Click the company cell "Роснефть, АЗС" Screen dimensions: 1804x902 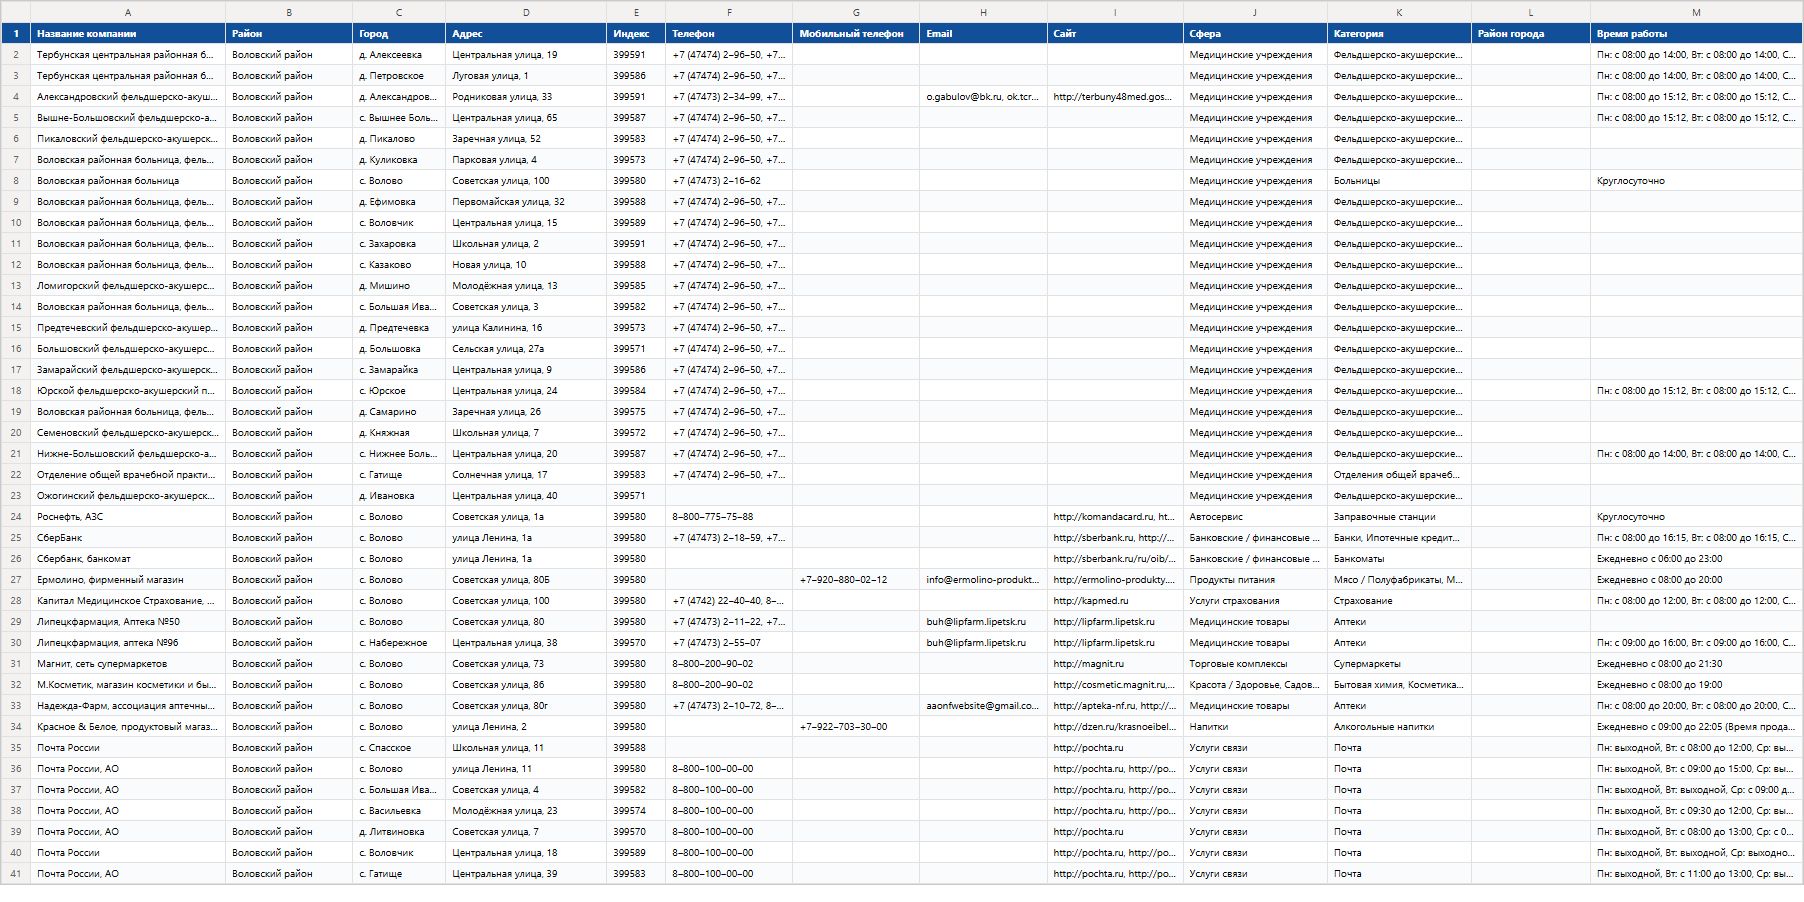click(x=128, y=517)
